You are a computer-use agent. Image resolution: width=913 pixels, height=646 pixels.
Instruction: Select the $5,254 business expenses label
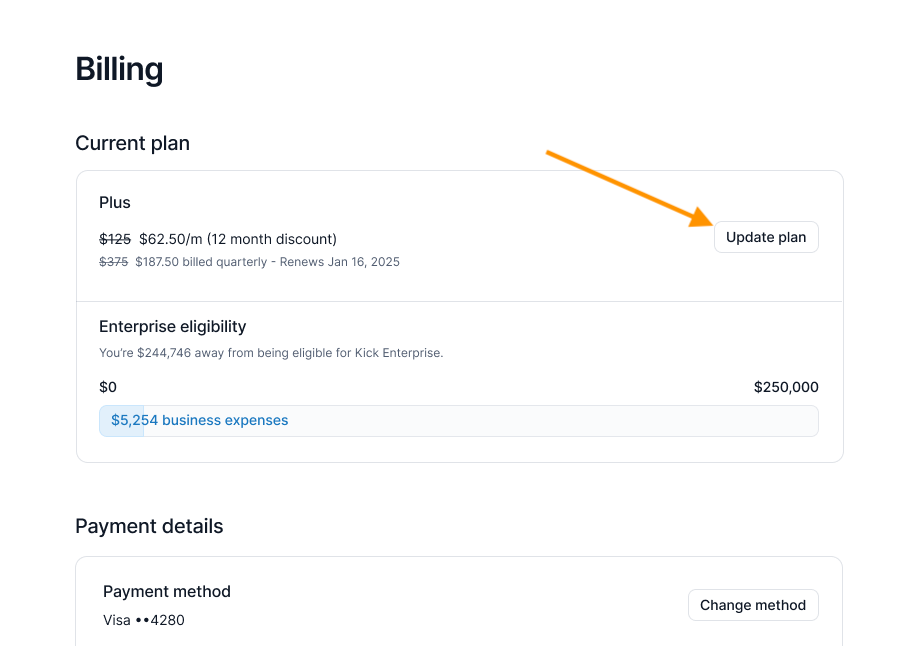[x=199, y=421]
